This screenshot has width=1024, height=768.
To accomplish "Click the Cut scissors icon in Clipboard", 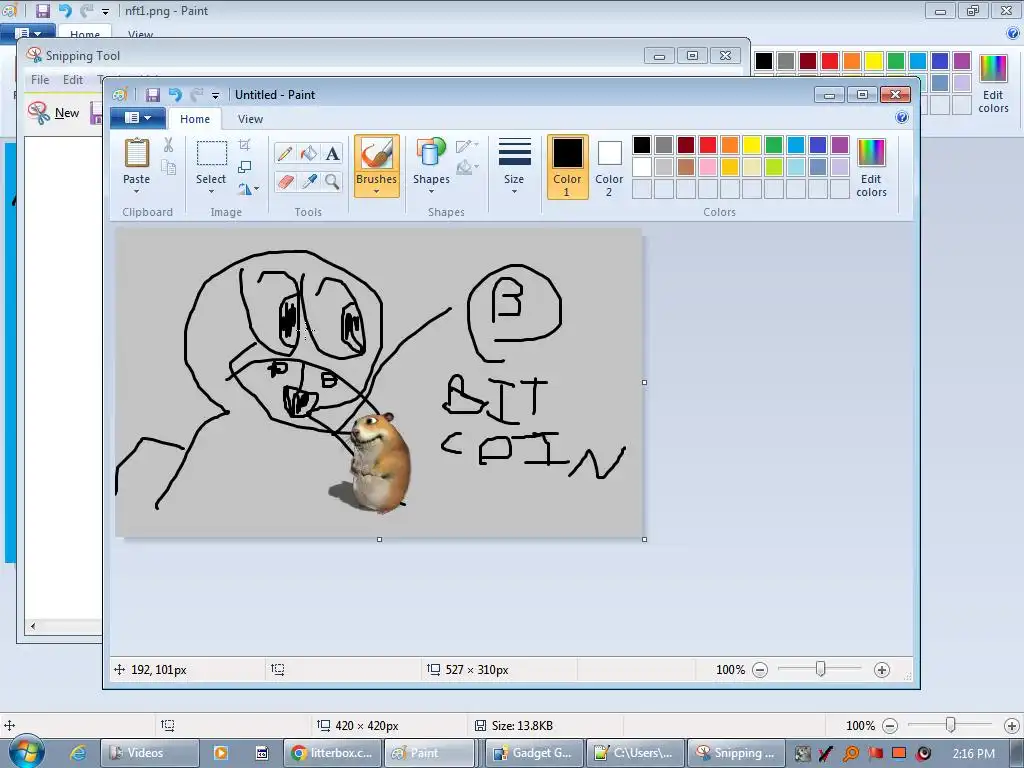I will pos(168,145).
